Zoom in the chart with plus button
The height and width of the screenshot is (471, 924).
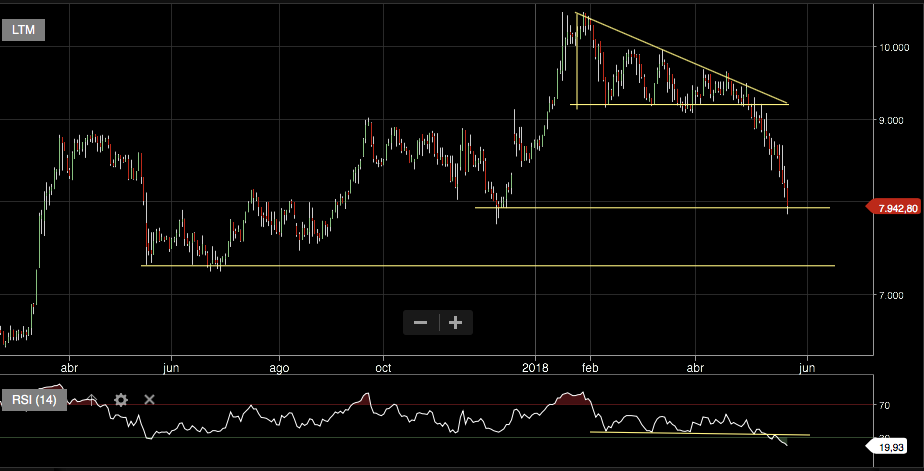click(456, 322)
